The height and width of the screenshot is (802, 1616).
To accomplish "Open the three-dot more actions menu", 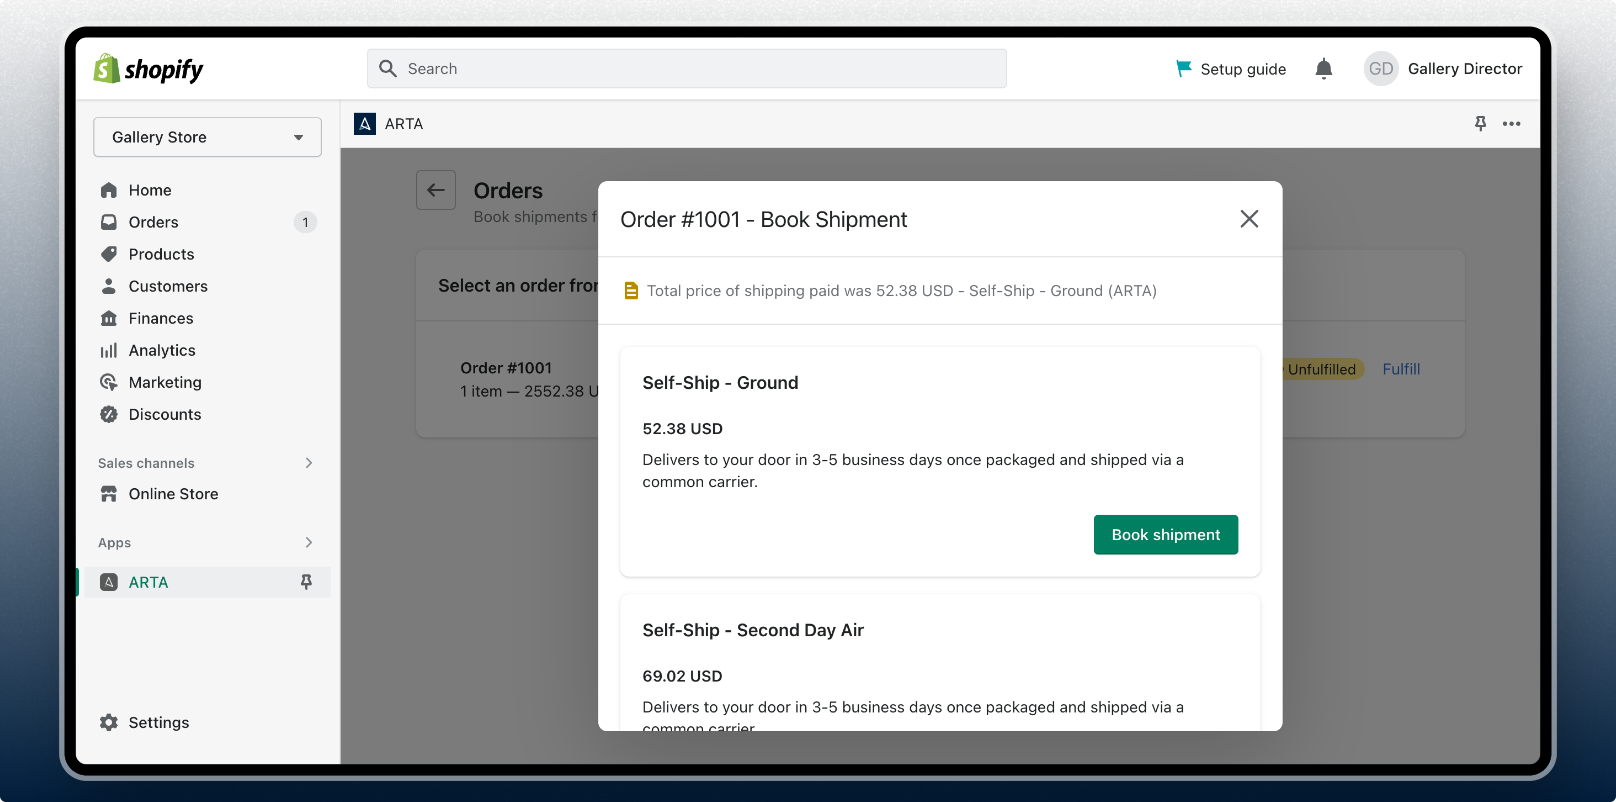I will click(1511, 124).
